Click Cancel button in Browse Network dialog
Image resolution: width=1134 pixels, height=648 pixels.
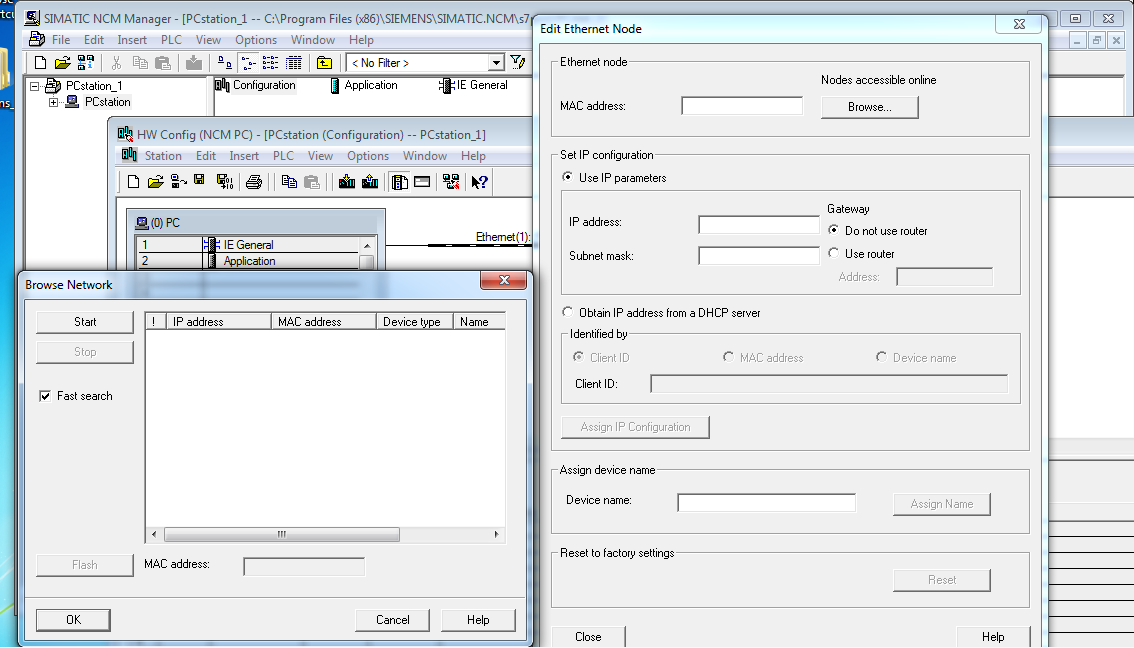[x=393, y=620]
